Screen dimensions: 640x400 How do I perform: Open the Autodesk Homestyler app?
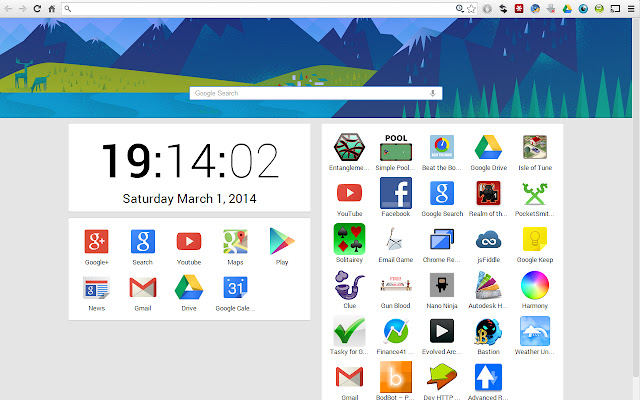click(x=488, y=285)
